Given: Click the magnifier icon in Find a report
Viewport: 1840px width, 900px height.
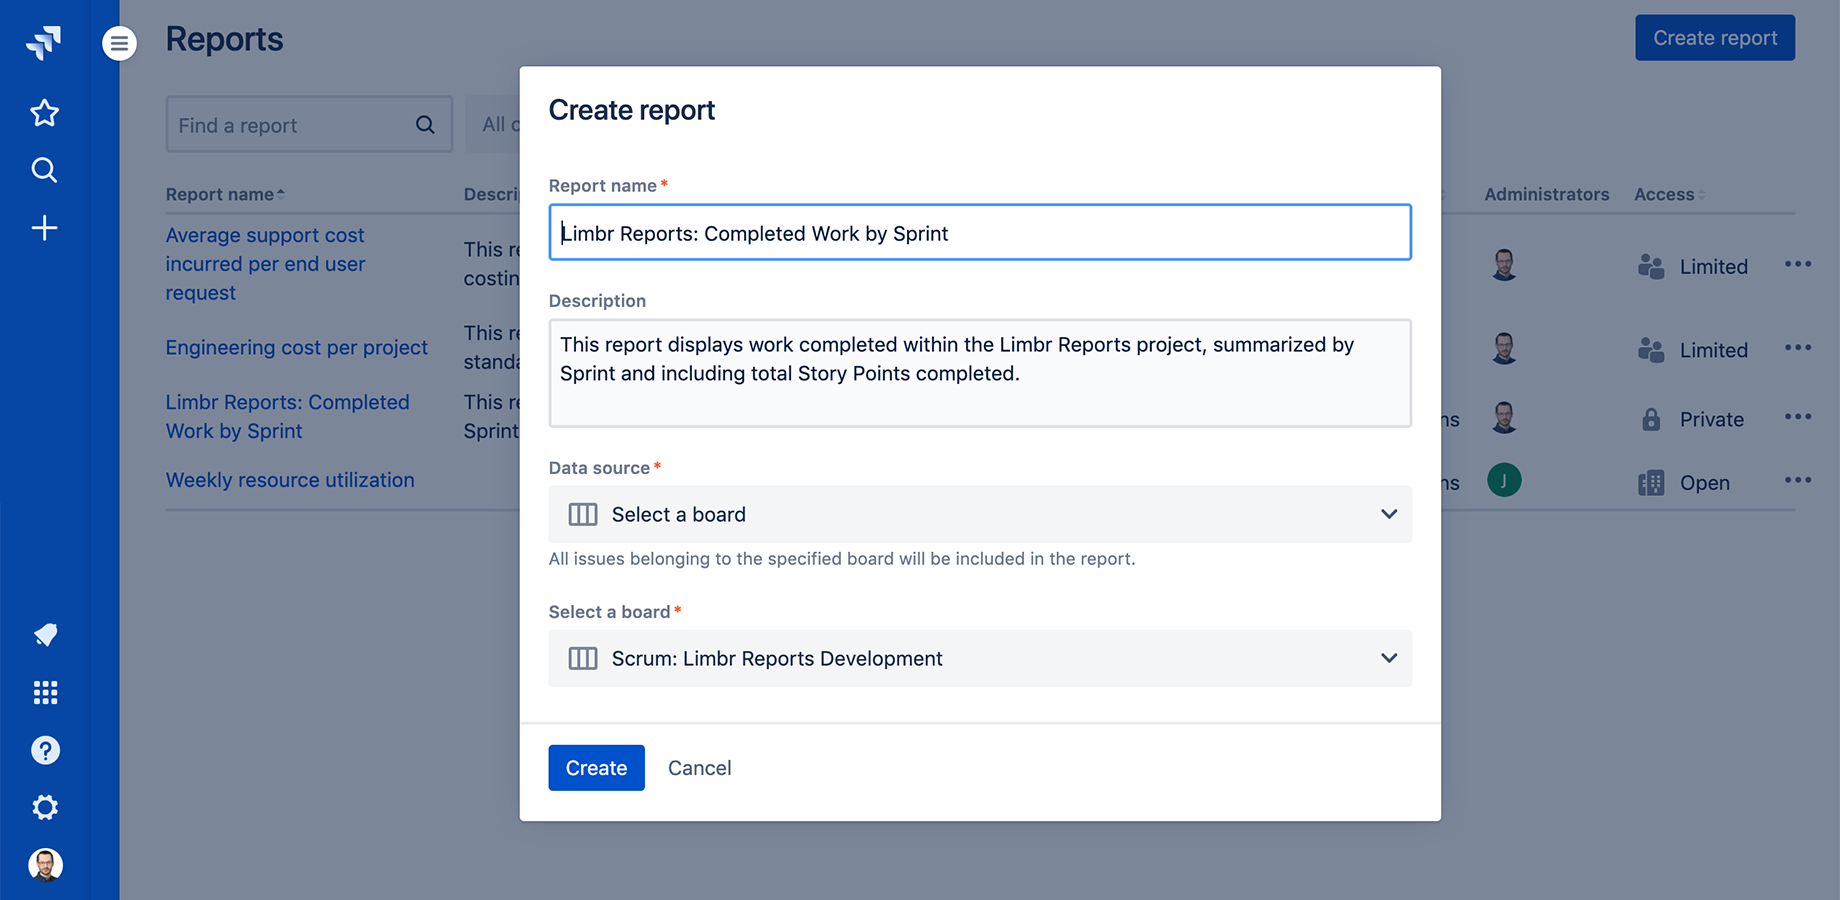Looking at the screenshot, I should pos(425,125).
